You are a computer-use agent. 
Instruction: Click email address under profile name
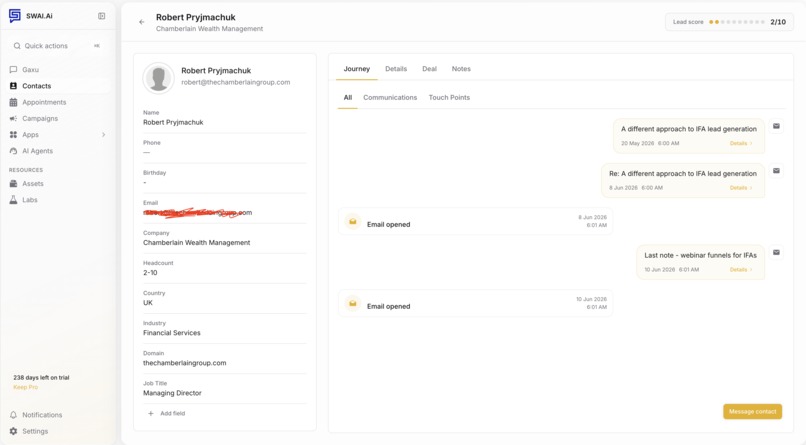click(x=235, y=82)
